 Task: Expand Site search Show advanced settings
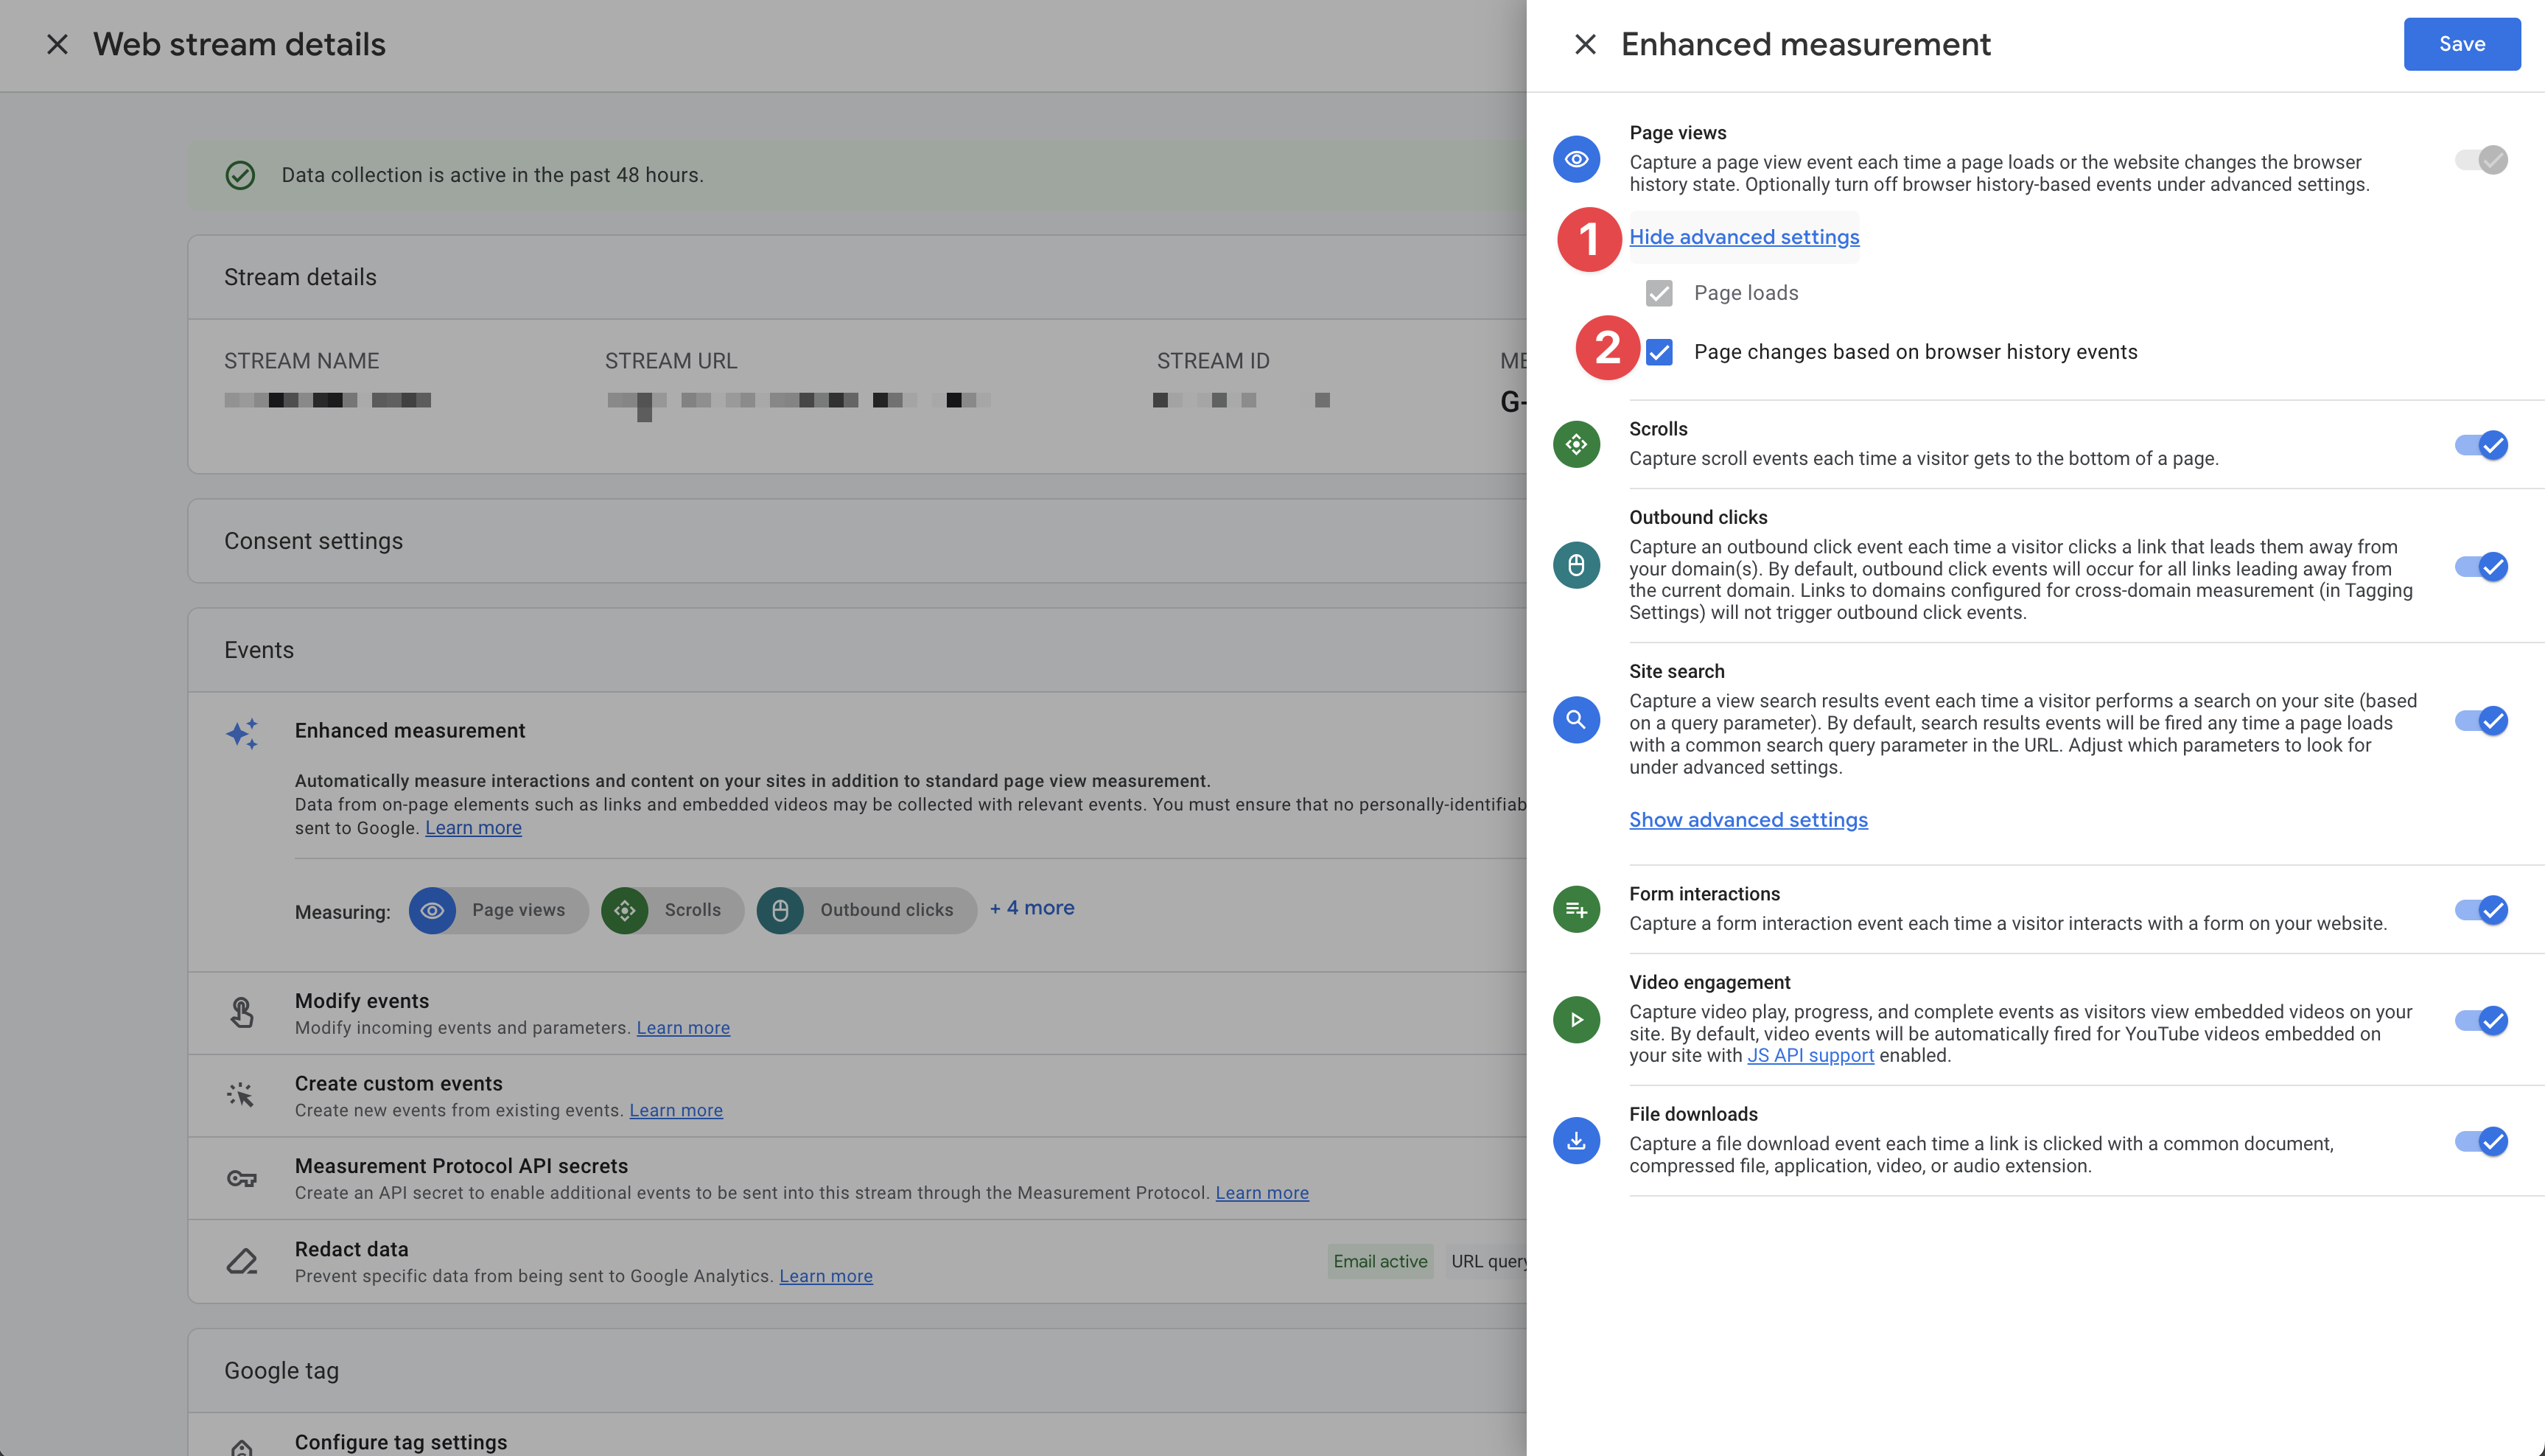pyautogui.click(x=1748, y=820)
